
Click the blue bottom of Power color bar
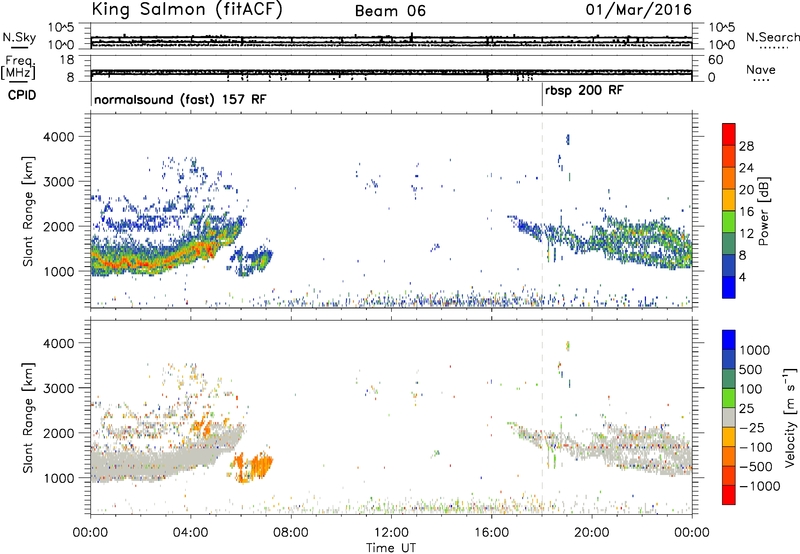pyautogui.click(x=729, y=287)
